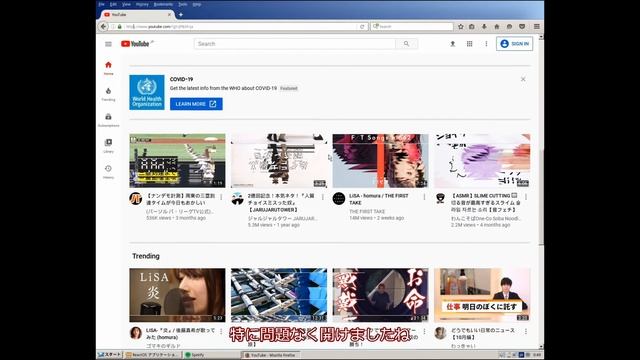
Task: Select Home in the left sidebar
Action: click(x=108, y=68)
